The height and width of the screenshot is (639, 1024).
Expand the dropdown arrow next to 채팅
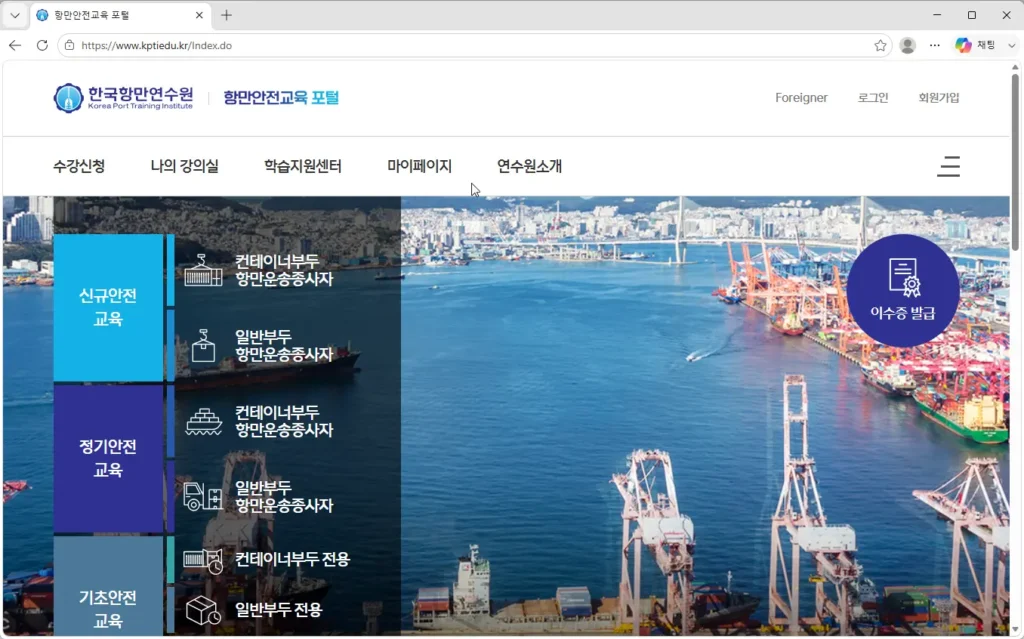click(x=1011, y=45)
